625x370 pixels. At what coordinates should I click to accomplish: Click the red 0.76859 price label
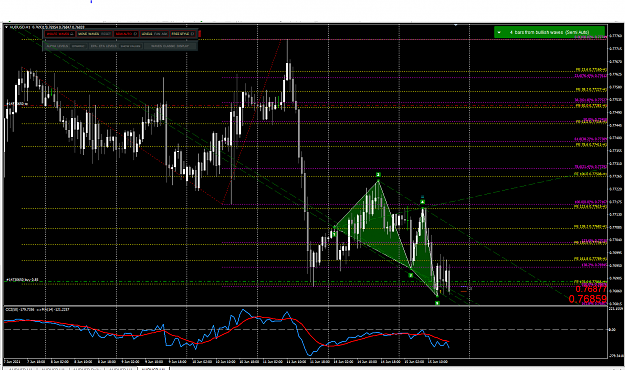tap(588, 299)
